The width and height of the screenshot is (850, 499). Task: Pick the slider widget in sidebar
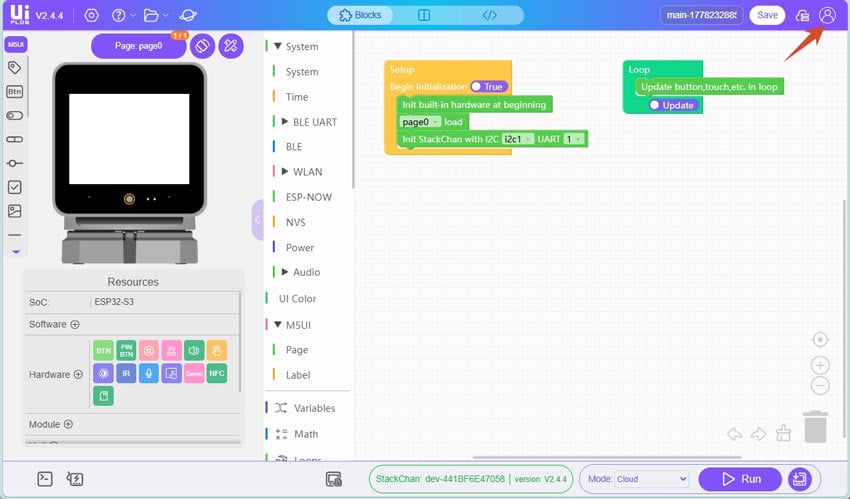15,163
